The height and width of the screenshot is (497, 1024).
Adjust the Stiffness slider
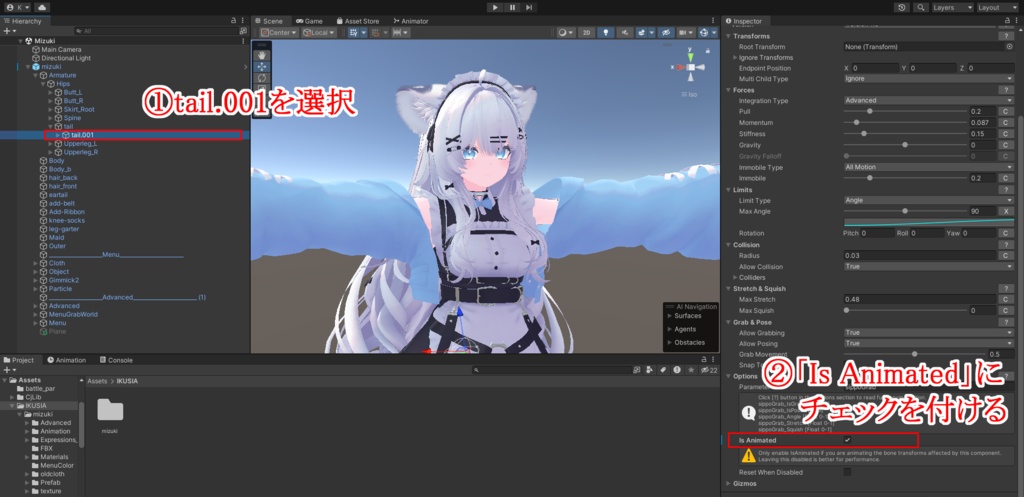tap(905, 134)
